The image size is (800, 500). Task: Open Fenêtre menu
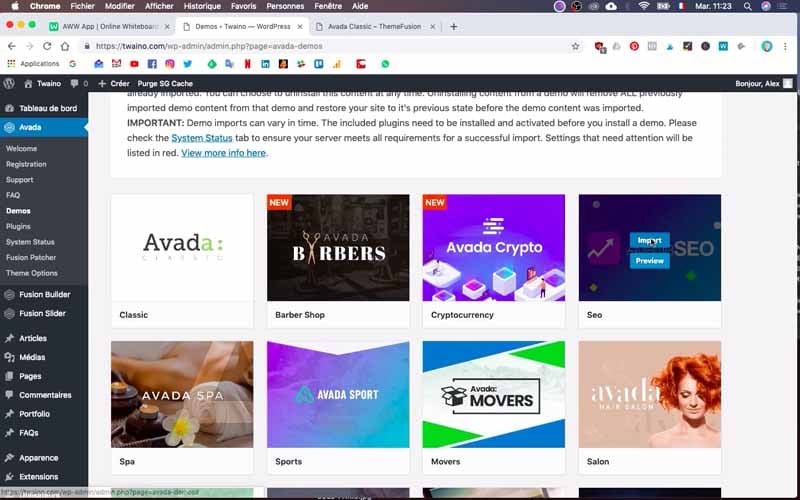(x=328, y=6)
